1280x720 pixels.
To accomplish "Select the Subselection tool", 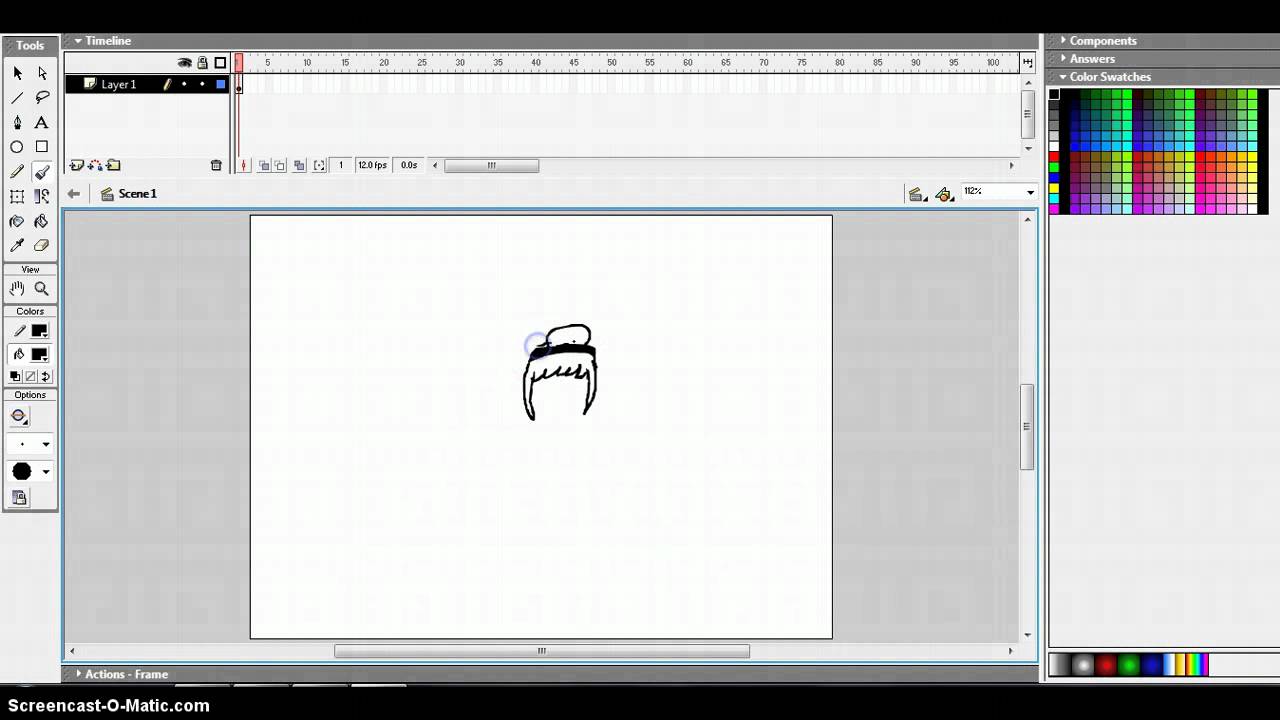I will coord(42,73).
